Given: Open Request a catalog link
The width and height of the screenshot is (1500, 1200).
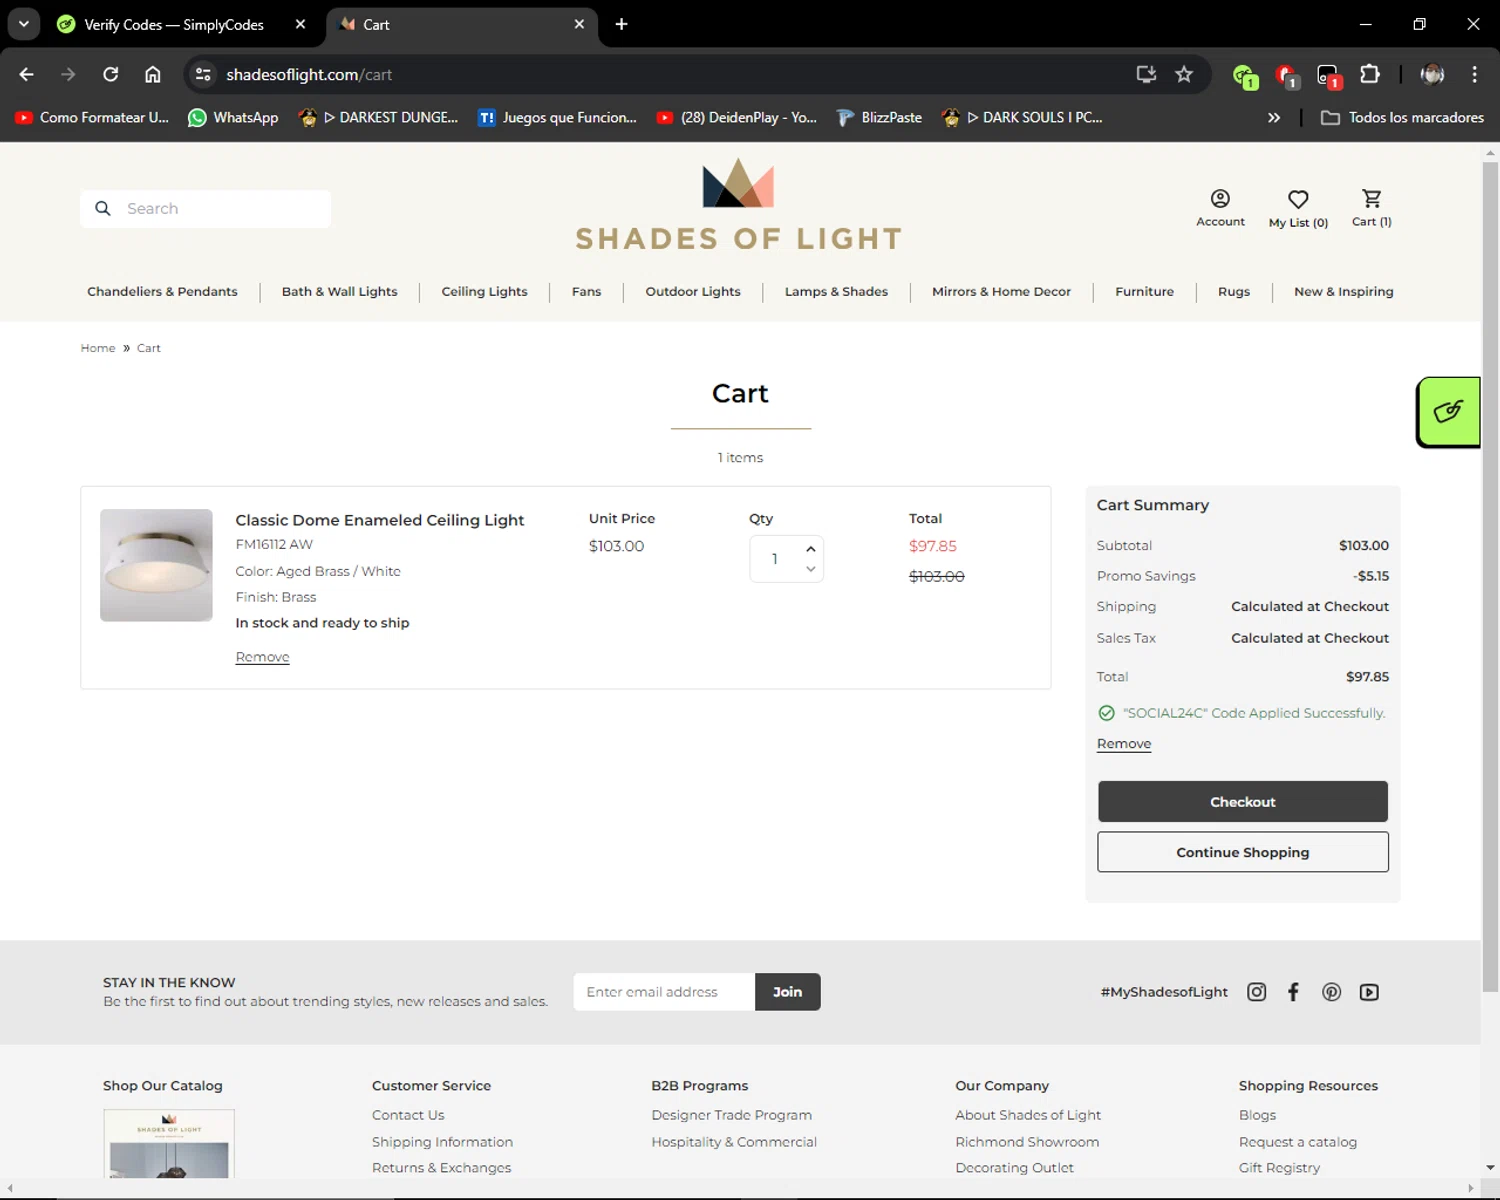Looking at the screenshot, I should (1297, 1142).
